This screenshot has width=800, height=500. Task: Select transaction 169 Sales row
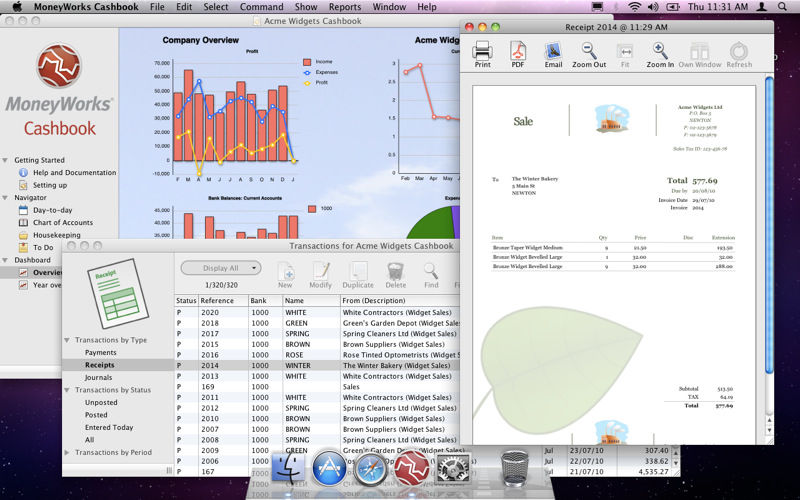click(317, 387)
